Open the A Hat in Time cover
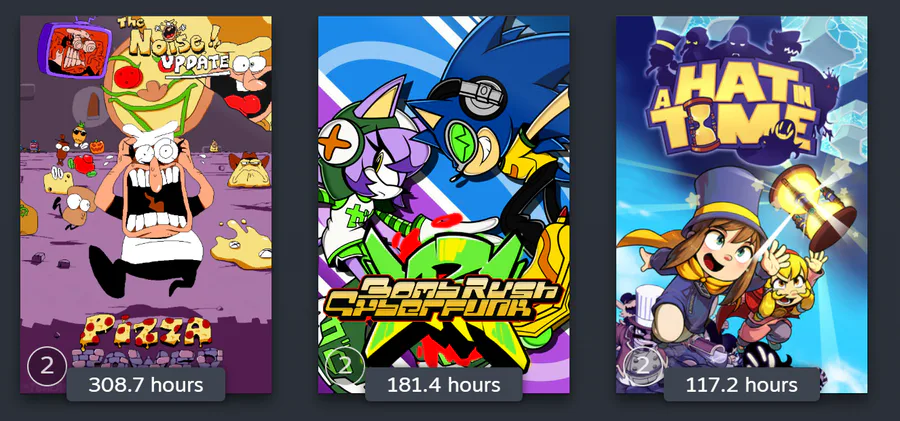Screen dimensions: 900x421 pyautogui.click(x=742, y=204)
